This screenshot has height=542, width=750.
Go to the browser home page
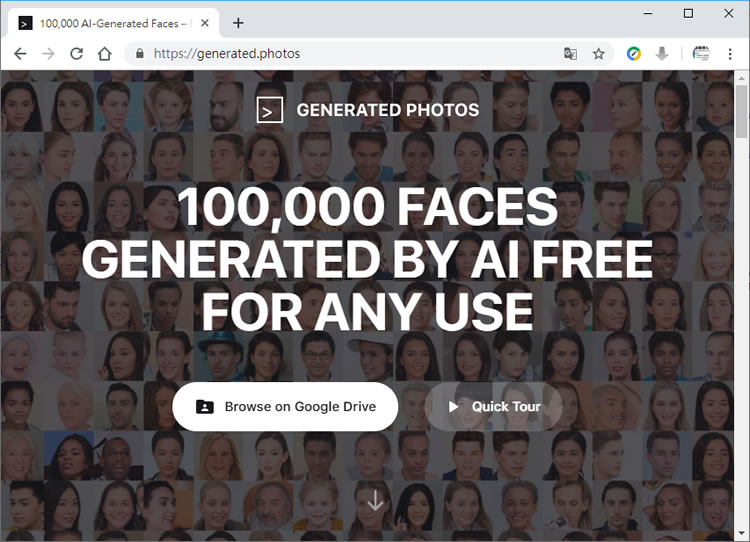pyautogui.click(x=104, y=54)
